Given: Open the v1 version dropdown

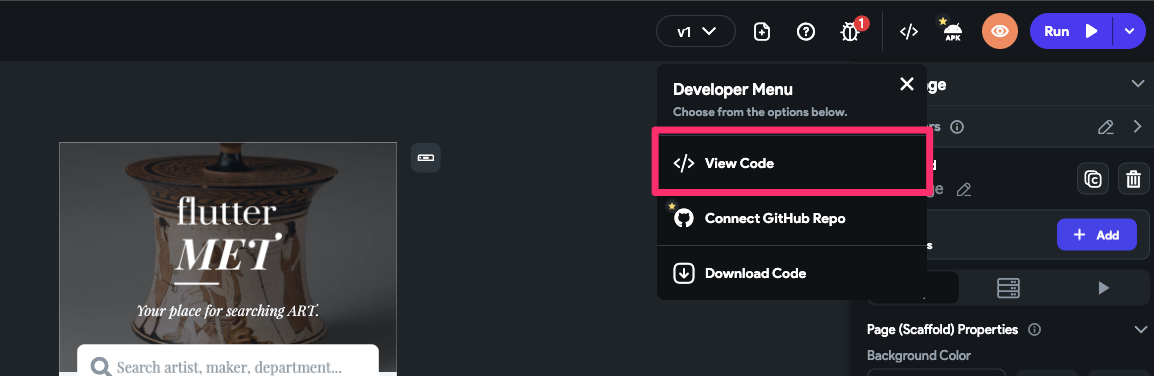Looking at the screenshot, I should point(695,32).
